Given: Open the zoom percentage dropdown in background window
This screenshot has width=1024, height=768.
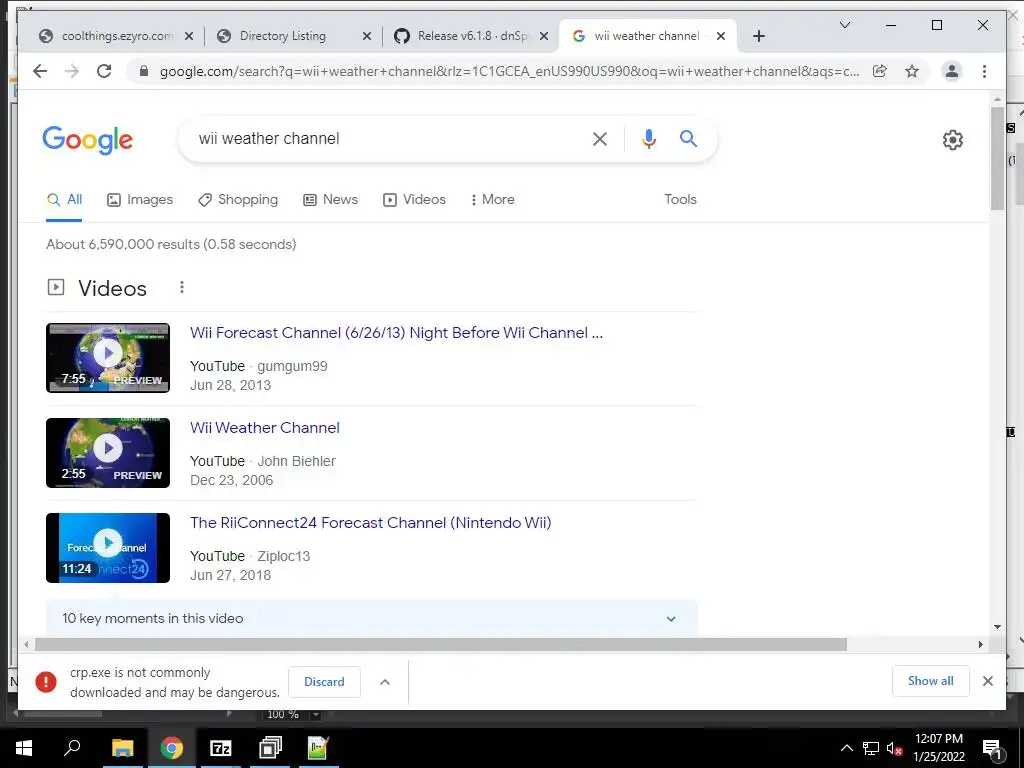Looking at the screenshot, I should click(x=315, y=714).
